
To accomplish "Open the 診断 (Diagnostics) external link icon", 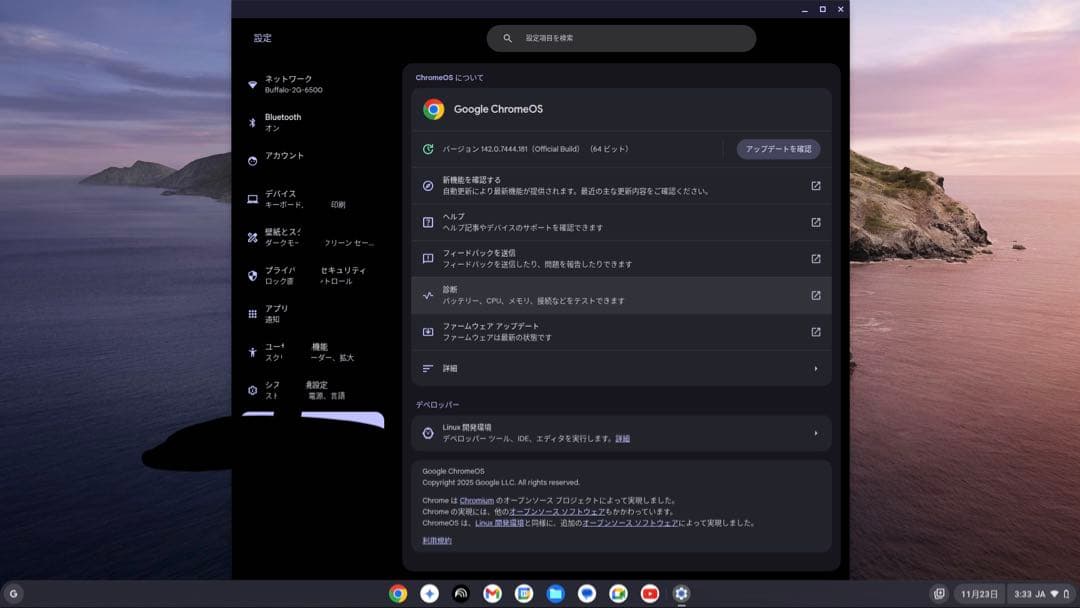I will click(815, 295).
